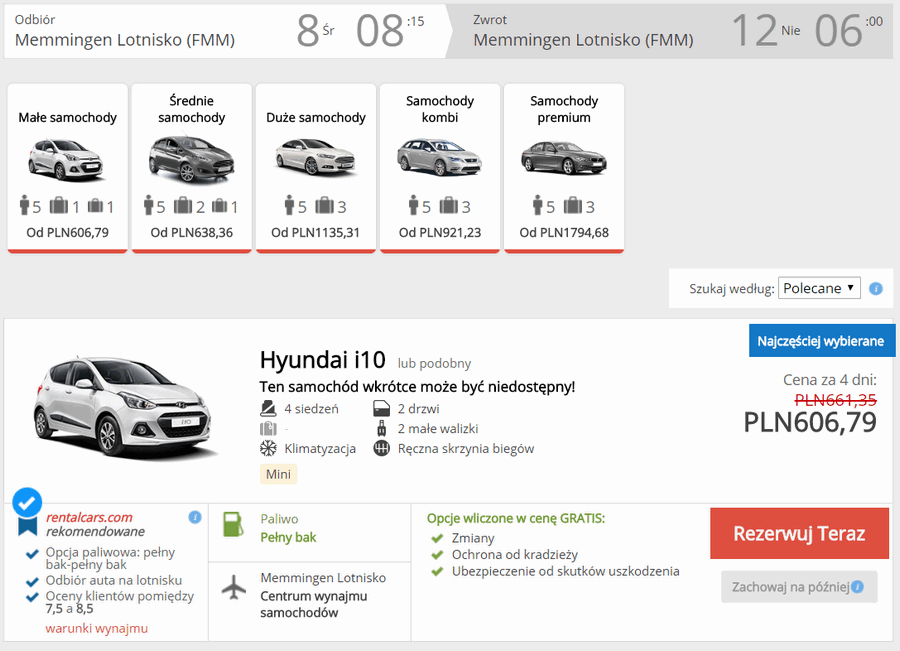Click the Od PLN606,79 price on small cars

pyautogui.click(x=67, y=232)
